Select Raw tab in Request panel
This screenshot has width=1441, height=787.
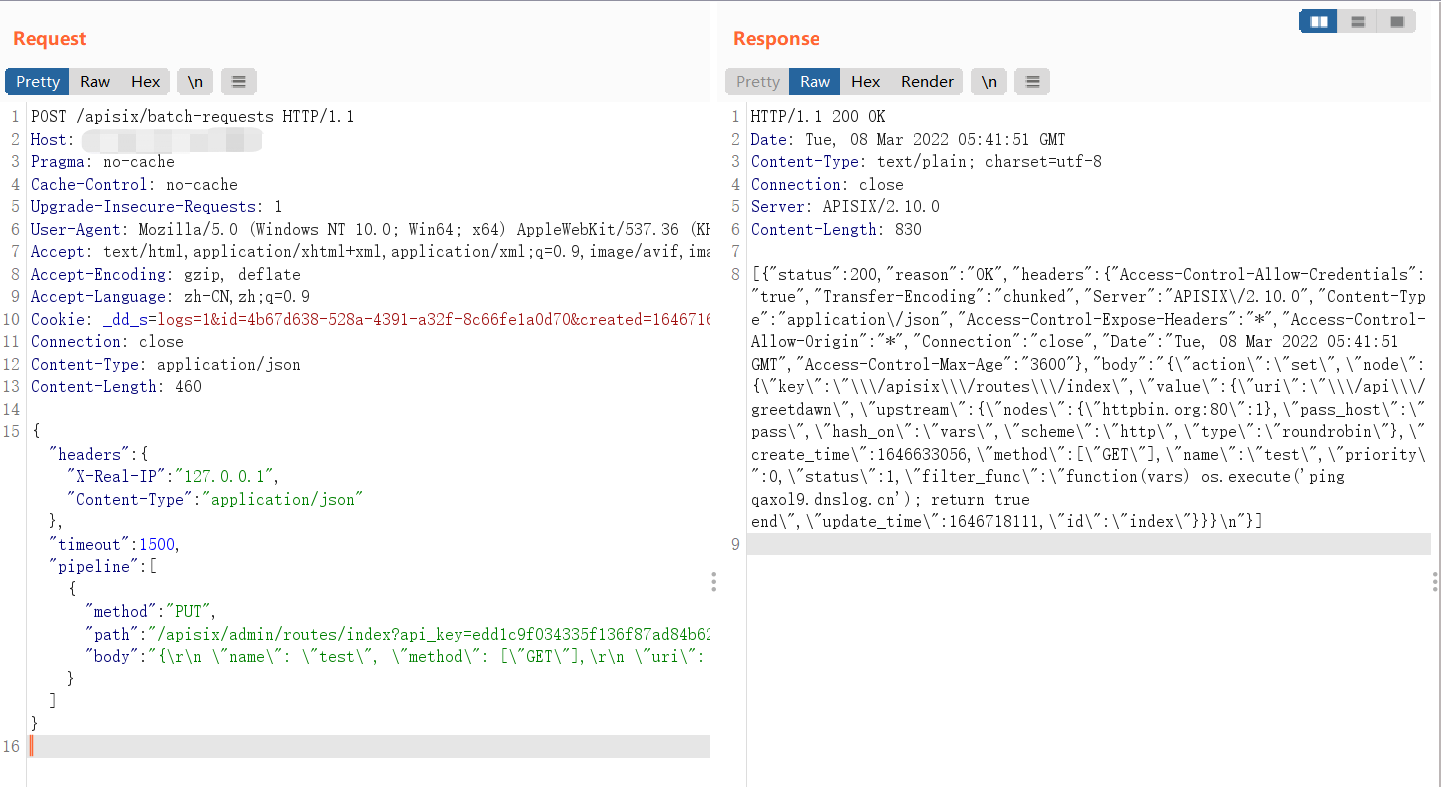95,82
